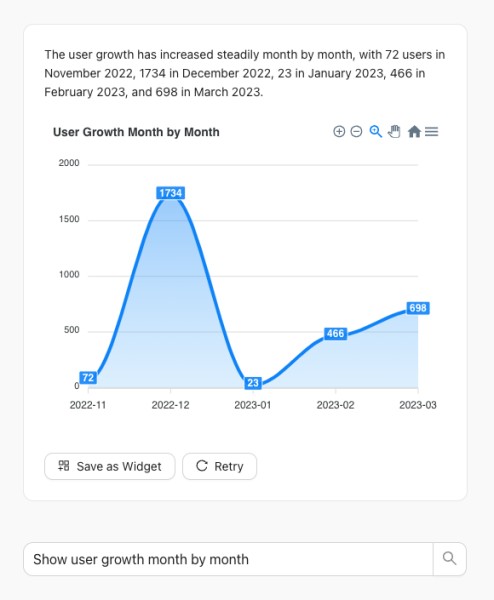This screenshot has width=494, height=600.
Task: Open the chart hamburger menu
Action: (432, 132)
